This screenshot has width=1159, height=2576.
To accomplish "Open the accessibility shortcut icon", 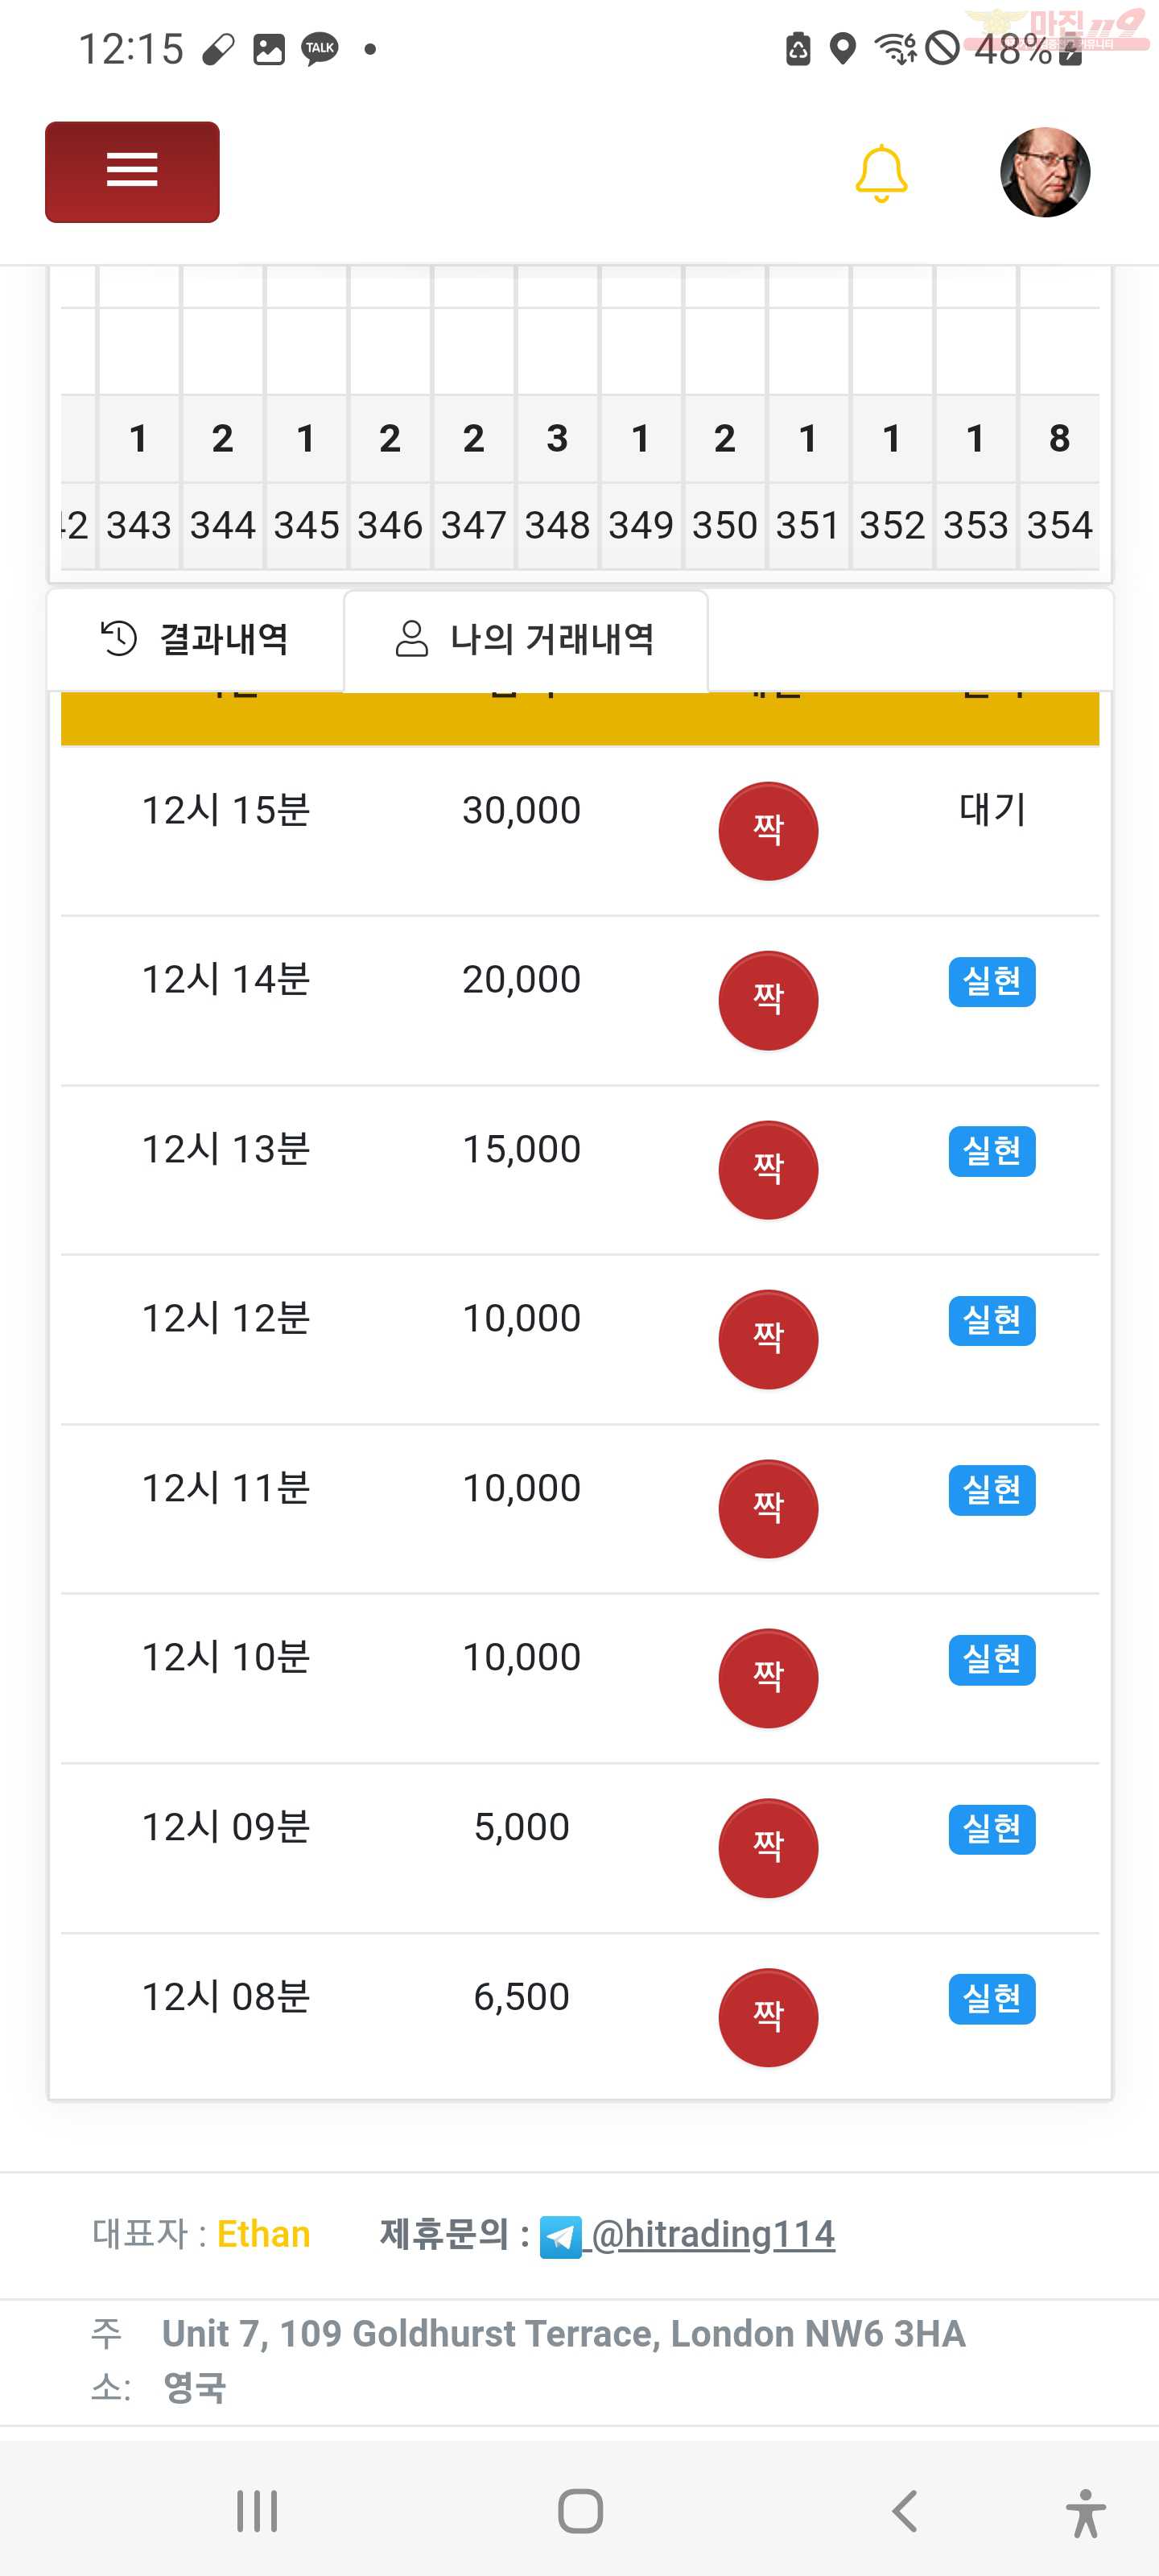I will 1085,2513.
